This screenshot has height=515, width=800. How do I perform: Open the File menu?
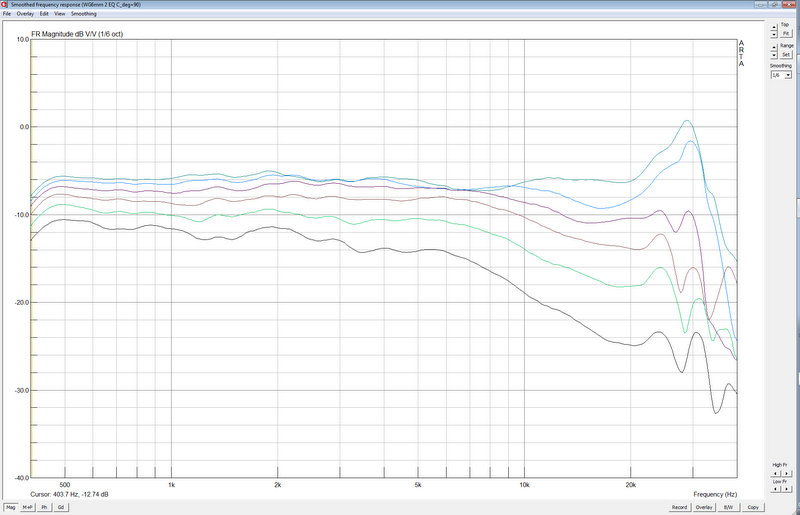click(8, 14)
